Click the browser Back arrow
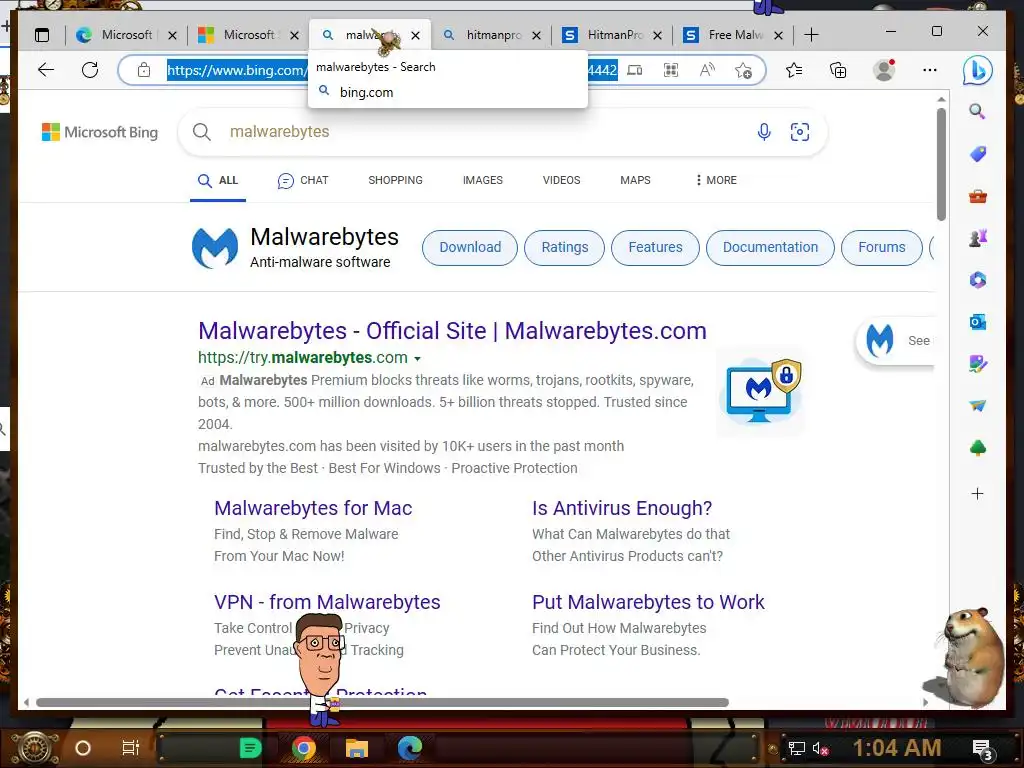The width and height of the screenshot is (1024, 768). point(46,70)
